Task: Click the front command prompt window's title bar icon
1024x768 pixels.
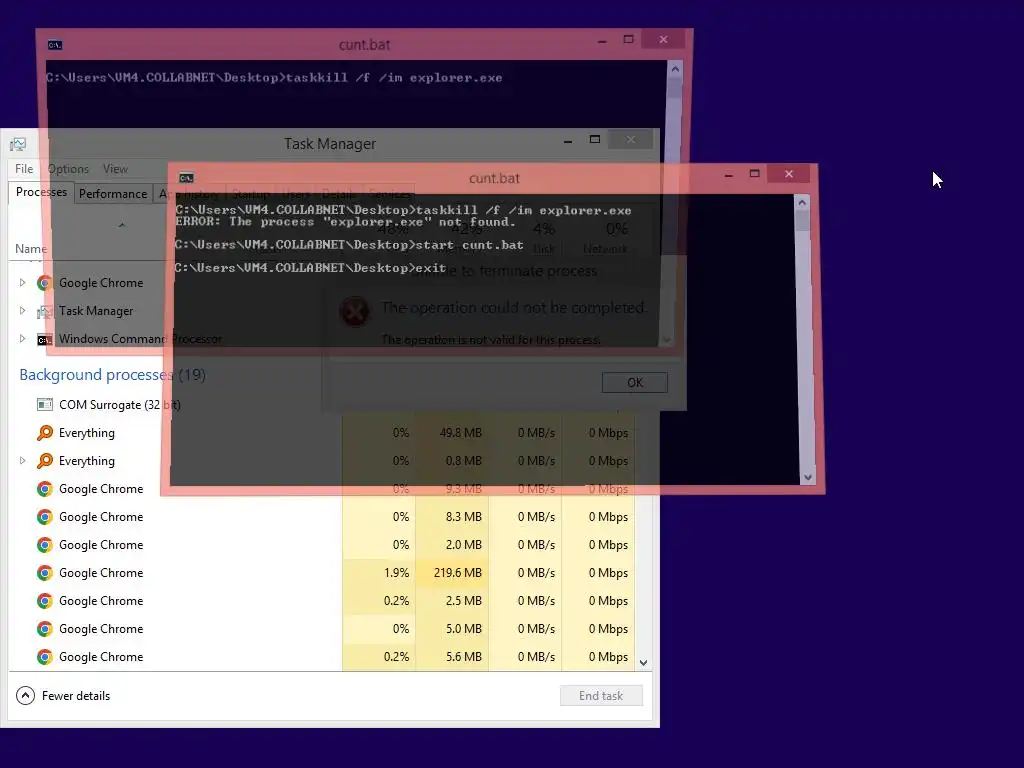Action: (x=186, y=178)
